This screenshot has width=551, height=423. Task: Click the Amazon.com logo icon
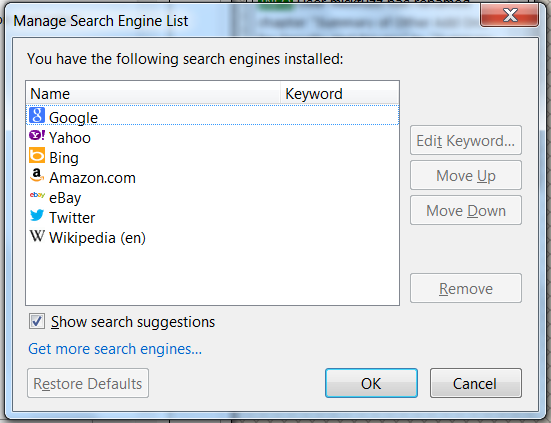click(x=37, y=175)
